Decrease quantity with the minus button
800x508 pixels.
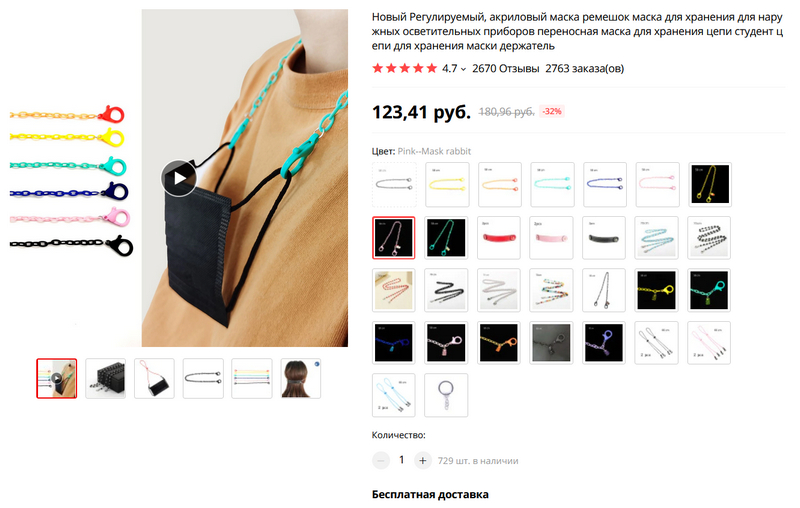(381, 461)
